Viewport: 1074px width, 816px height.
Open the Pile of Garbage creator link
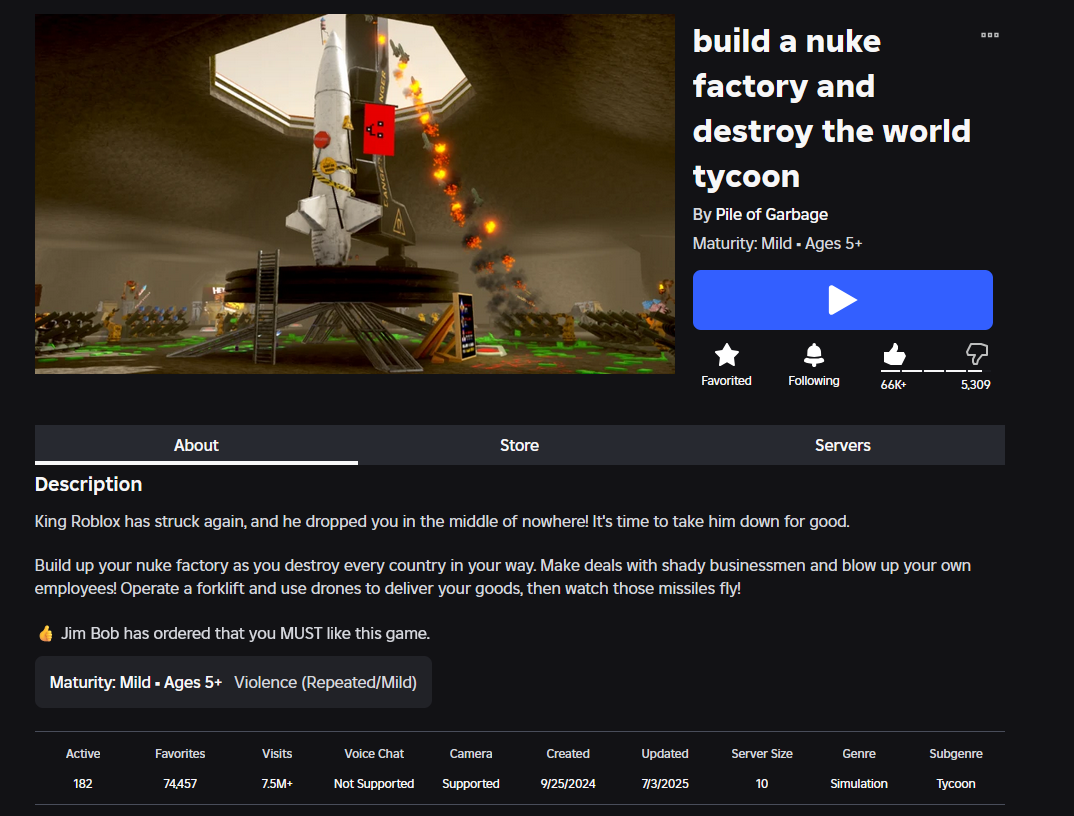pyautogui.click(x=771, y=214)
